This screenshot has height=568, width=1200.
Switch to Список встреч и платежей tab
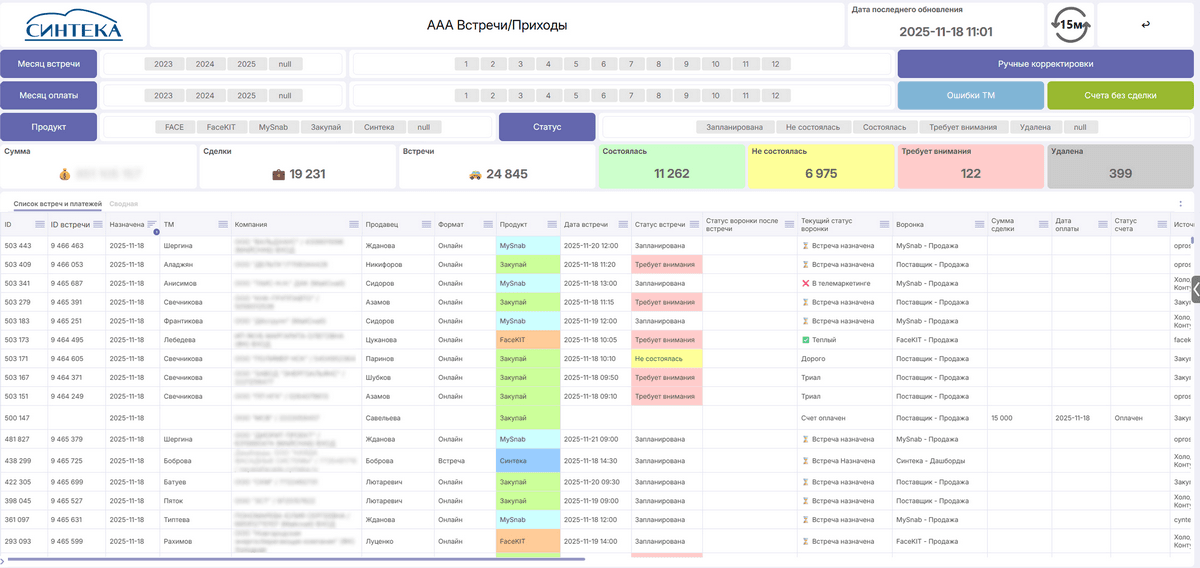[57, 203]
